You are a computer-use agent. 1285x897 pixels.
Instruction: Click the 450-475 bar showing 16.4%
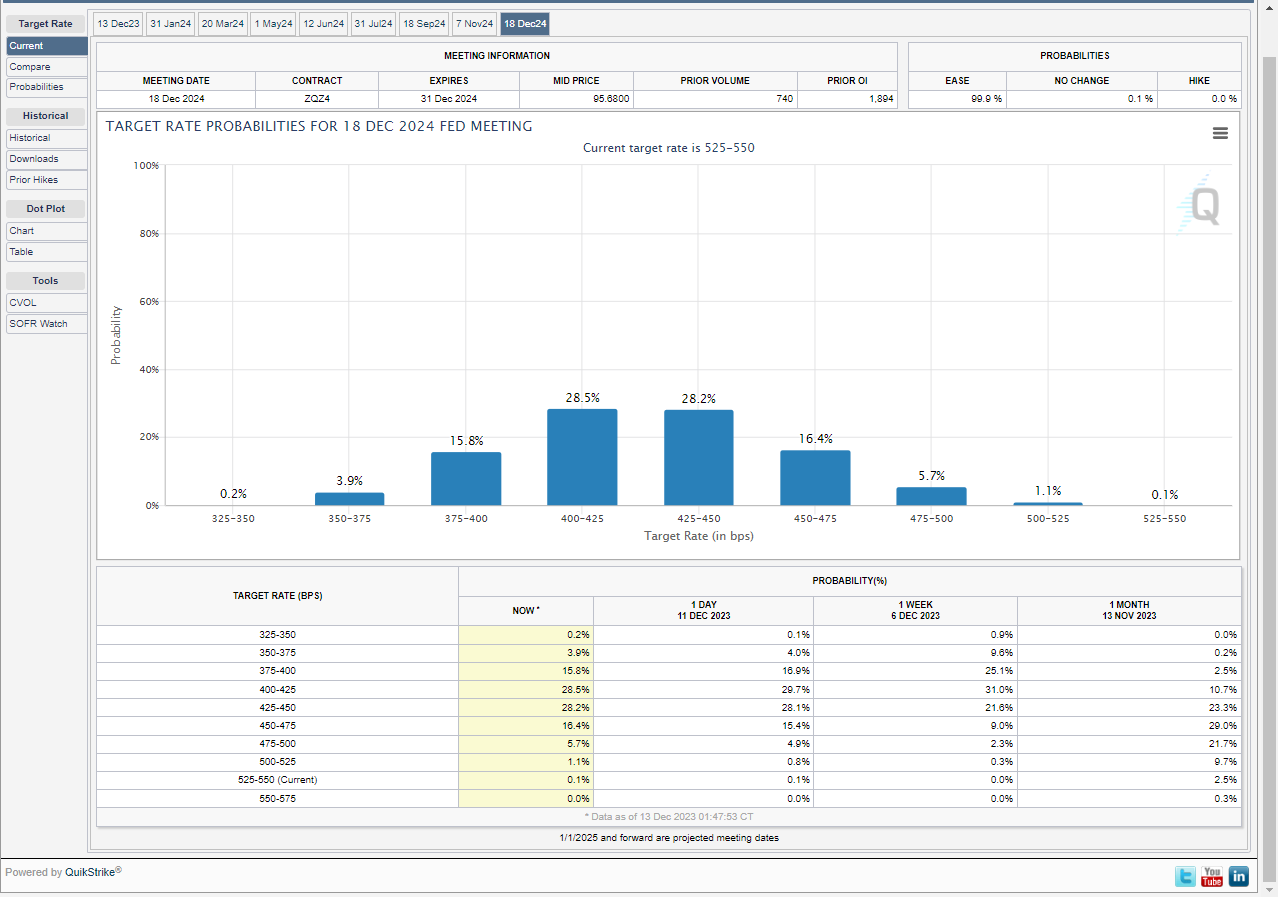tap(815, 478)
